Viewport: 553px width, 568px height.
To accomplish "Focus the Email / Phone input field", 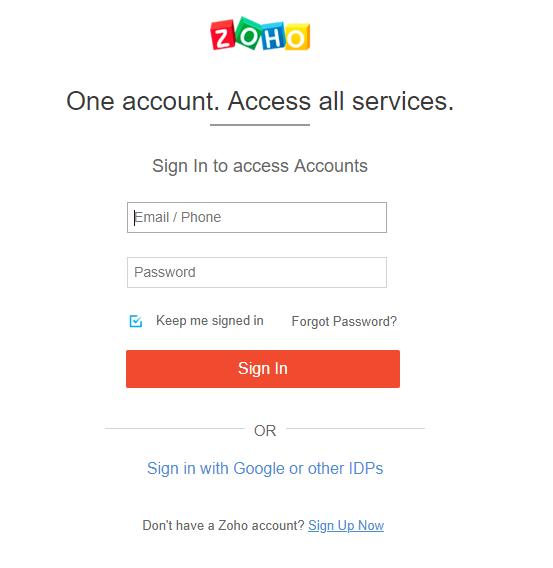I will [x=257, y=217].
